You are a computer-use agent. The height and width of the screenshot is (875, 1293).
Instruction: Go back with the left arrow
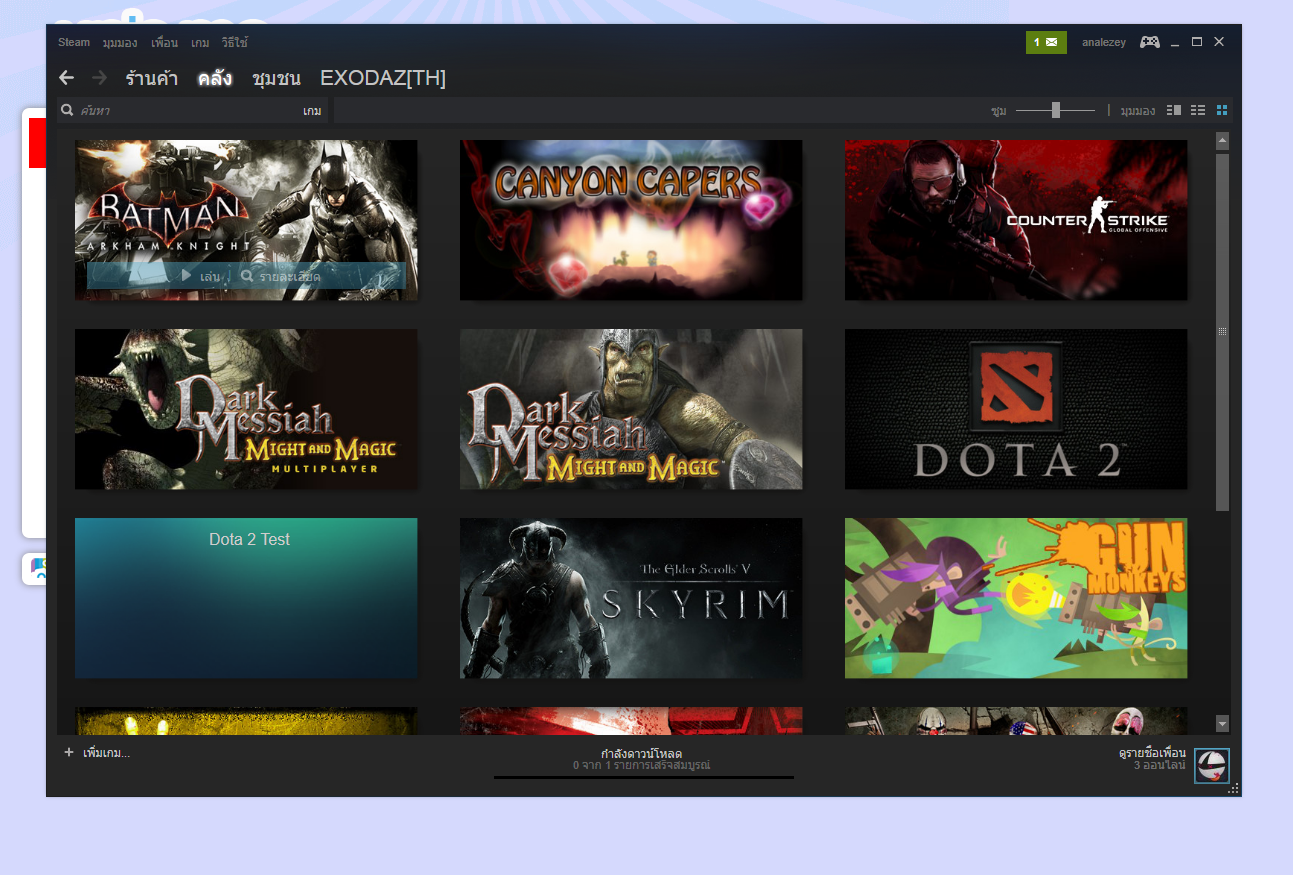pyautogui.click(x=66, y=78)
